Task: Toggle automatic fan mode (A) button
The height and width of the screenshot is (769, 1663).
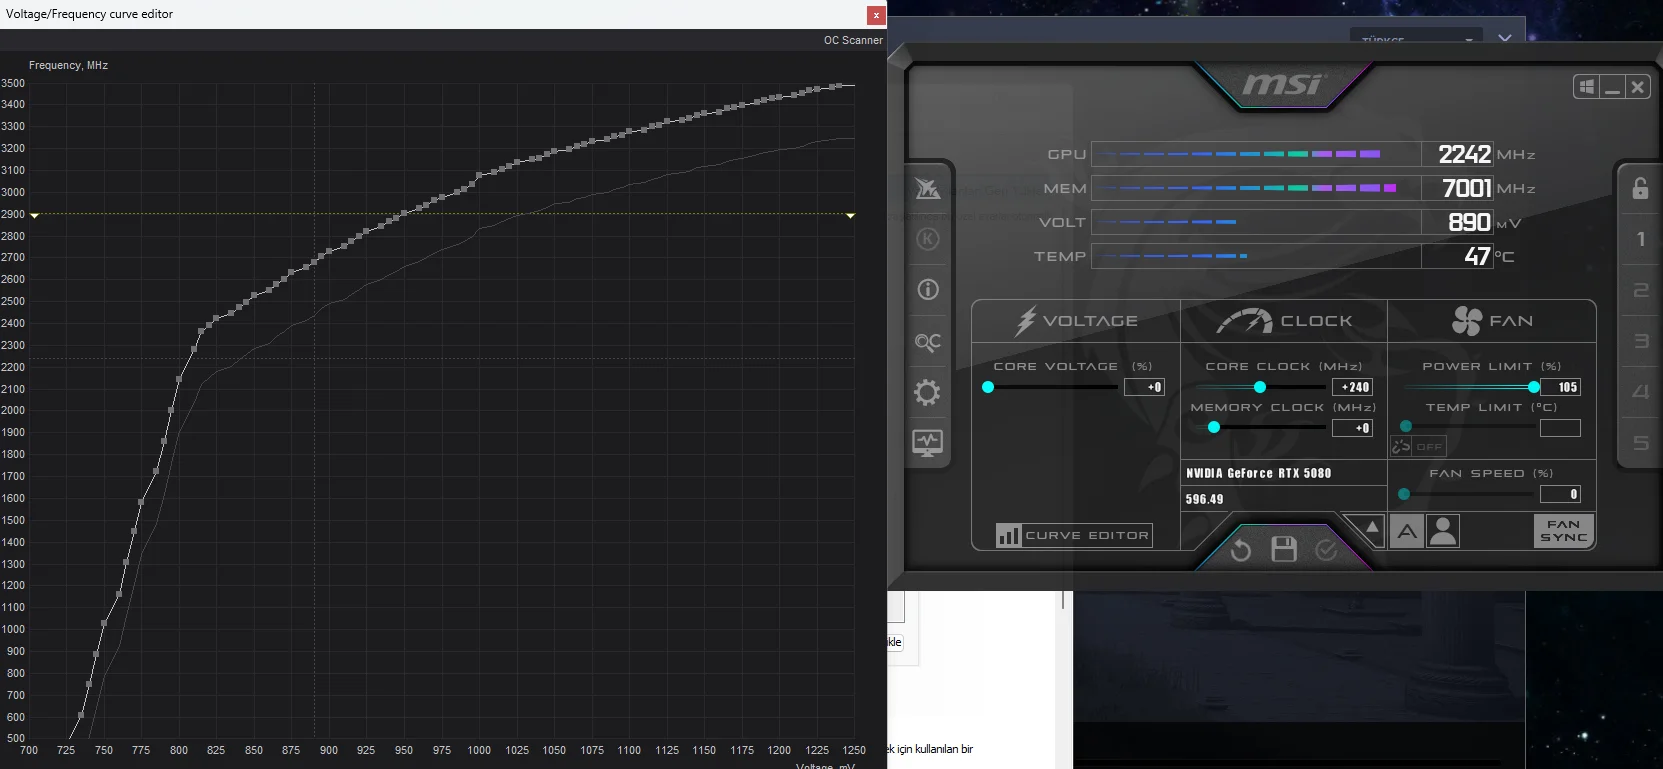Action: [1407, 531]
